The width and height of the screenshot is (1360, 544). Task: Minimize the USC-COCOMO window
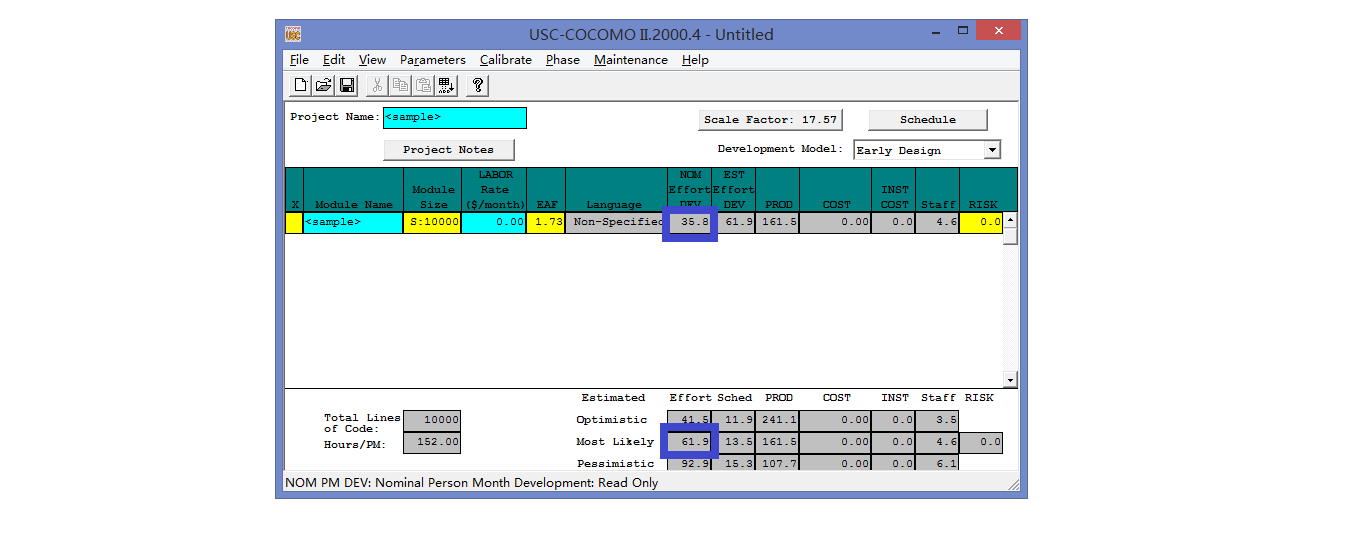coord(935,33)
